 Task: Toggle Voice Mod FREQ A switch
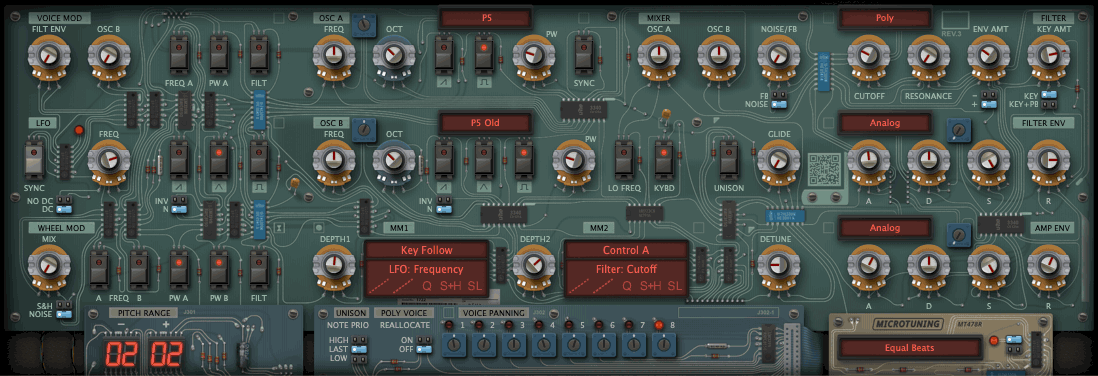click(x=179, y=55)
